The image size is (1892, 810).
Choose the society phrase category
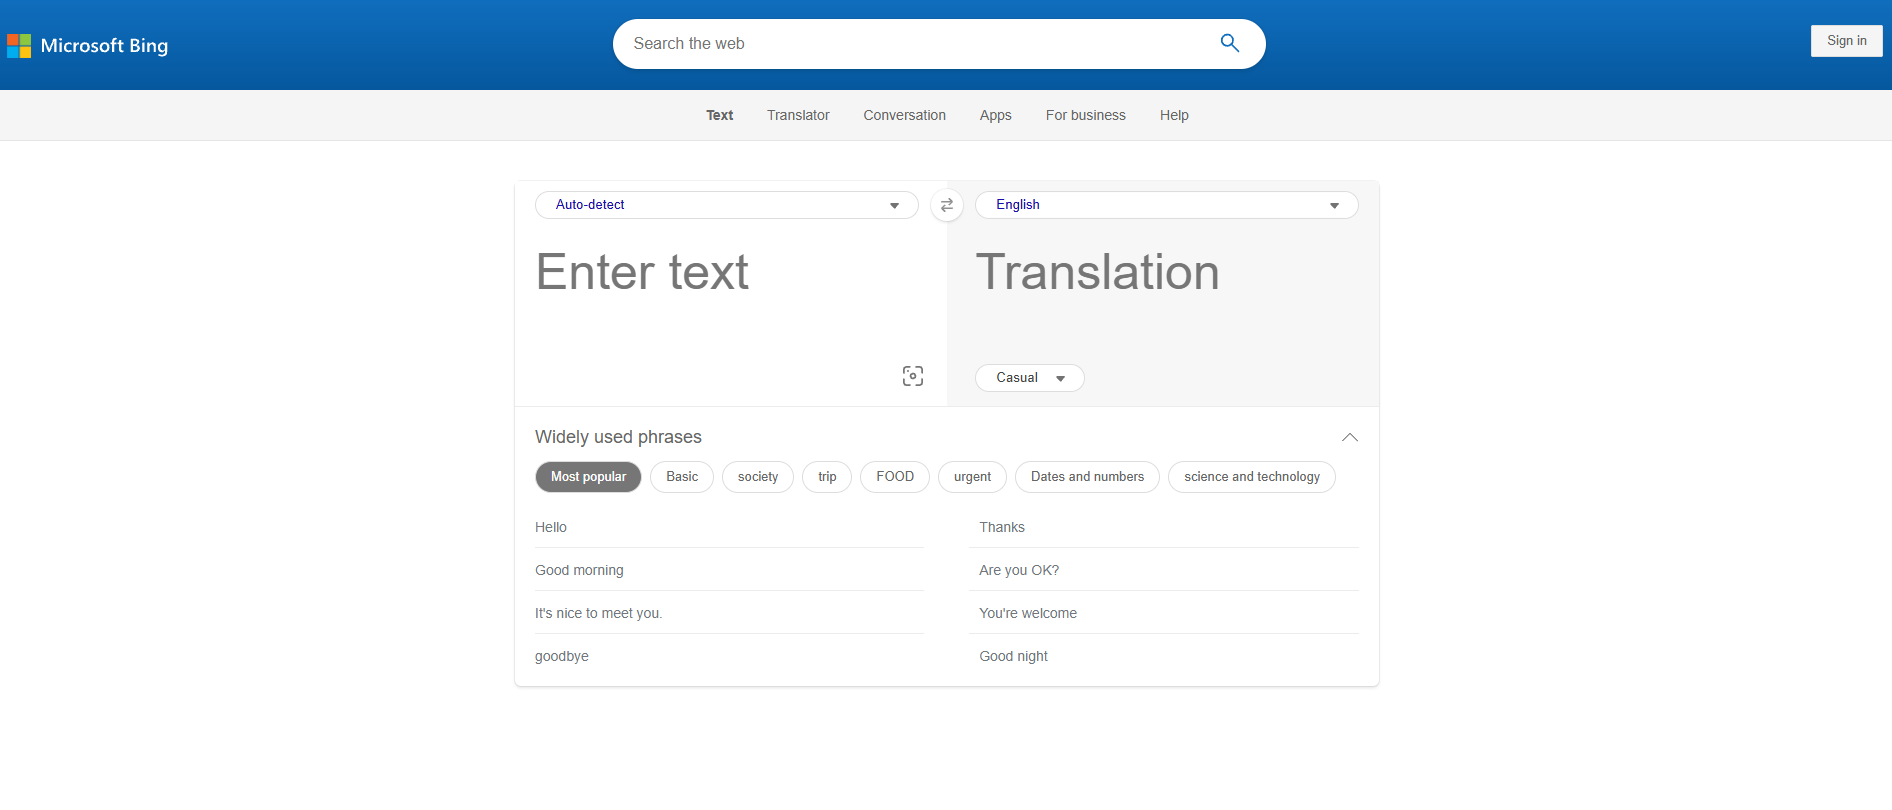coord(758,477)
